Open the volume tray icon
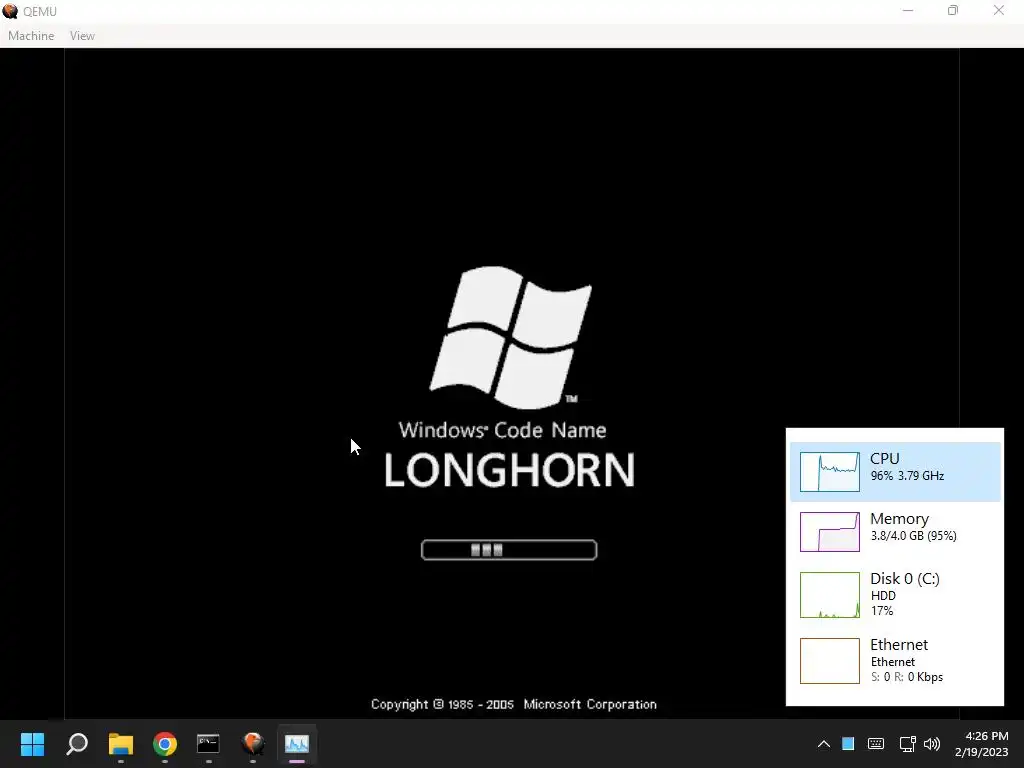Image resolution: width=1024 pixels, height=768 pixels. click(932, 744)
